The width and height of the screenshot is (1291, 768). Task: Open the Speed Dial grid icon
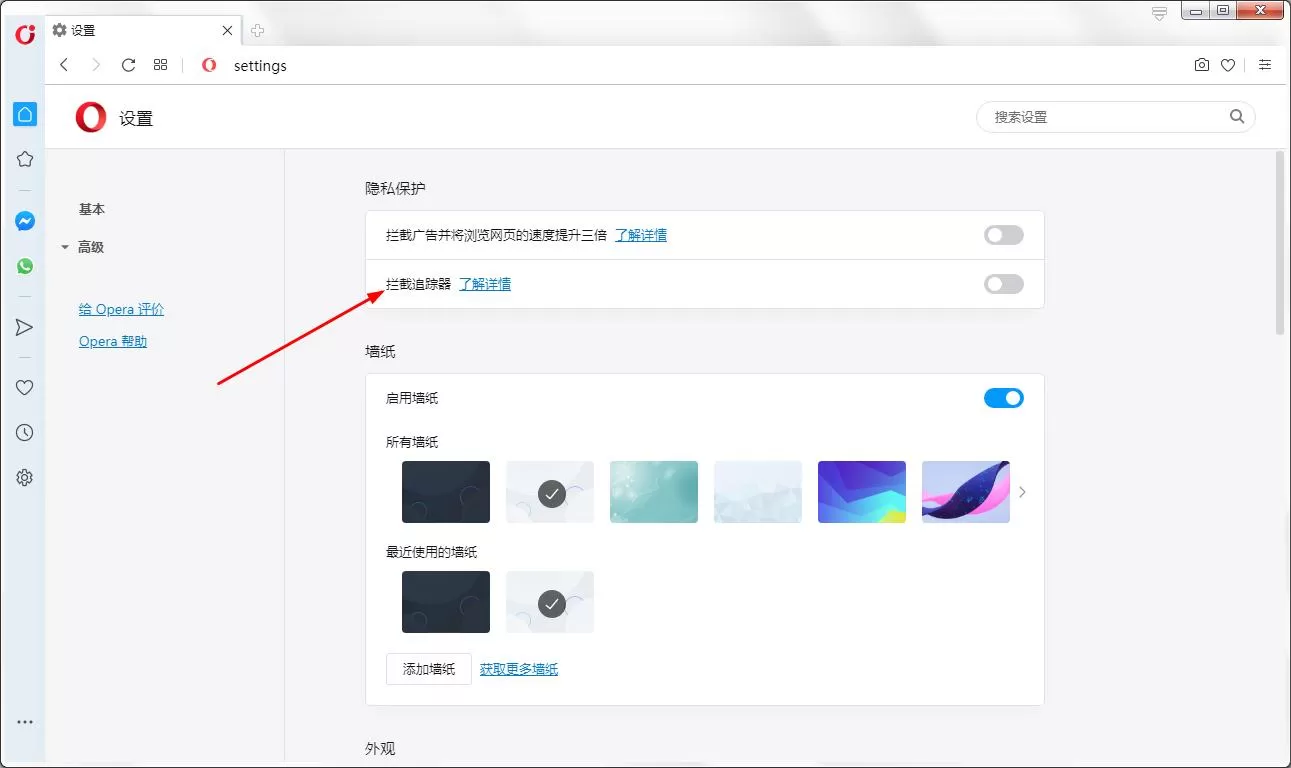tap(160, 65)
